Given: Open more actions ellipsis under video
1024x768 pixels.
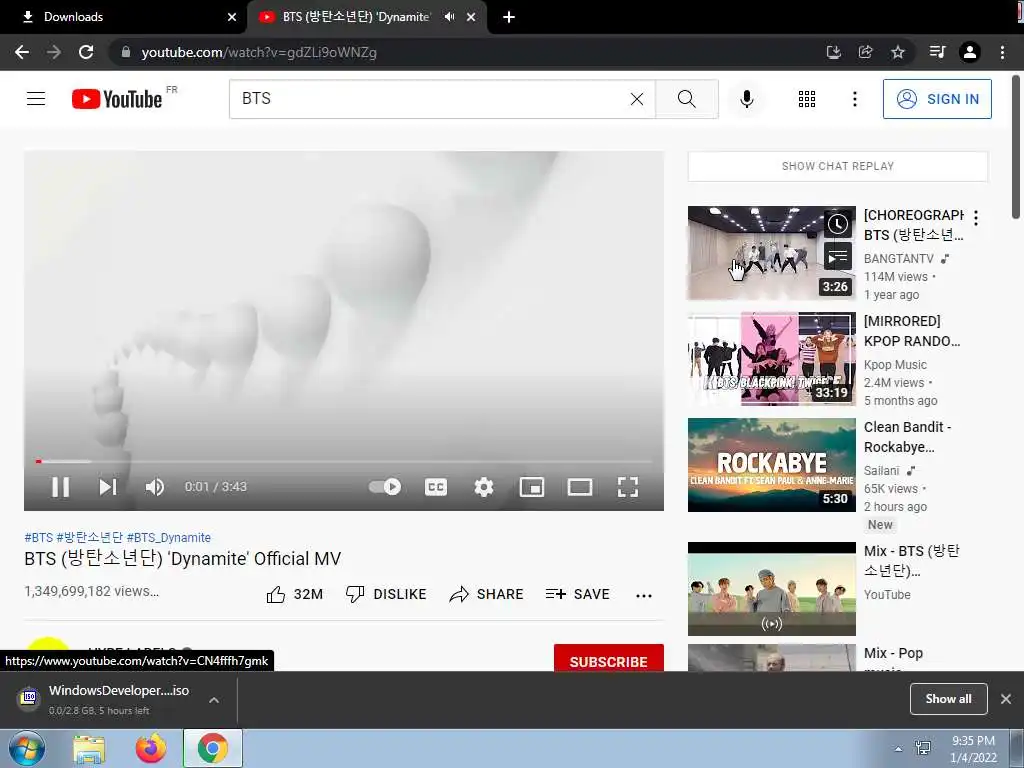Looking at the screenshot, I should click(644, 595).
